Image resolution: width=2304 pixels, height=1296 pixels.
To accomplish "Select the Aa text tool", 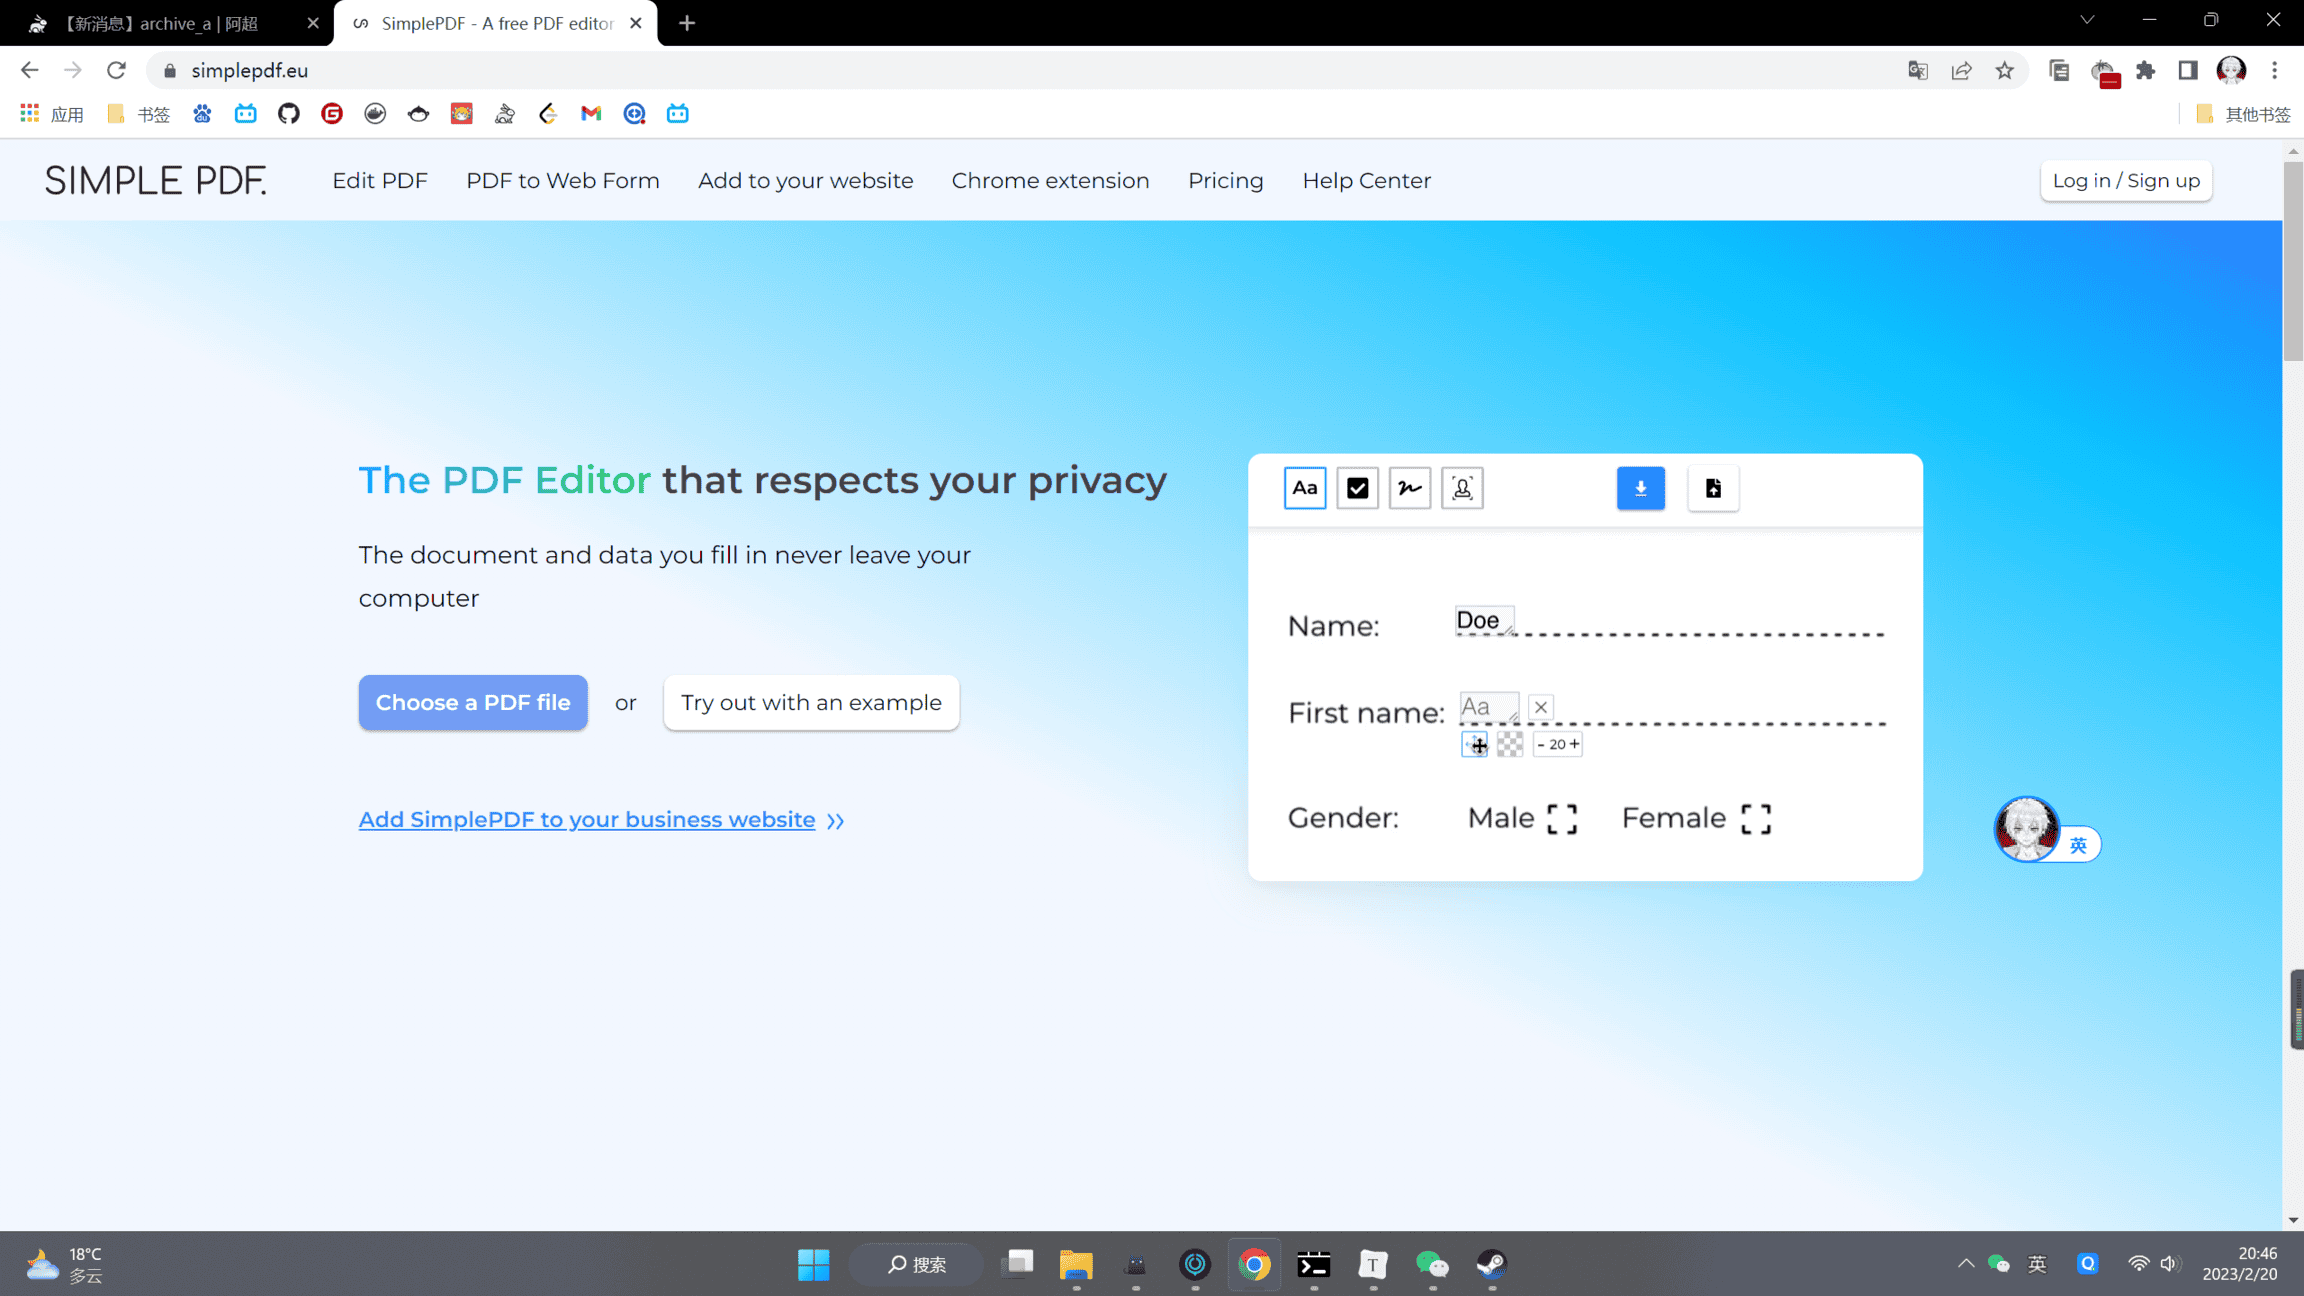I will pyautogui.click(x=1304, y=488).
